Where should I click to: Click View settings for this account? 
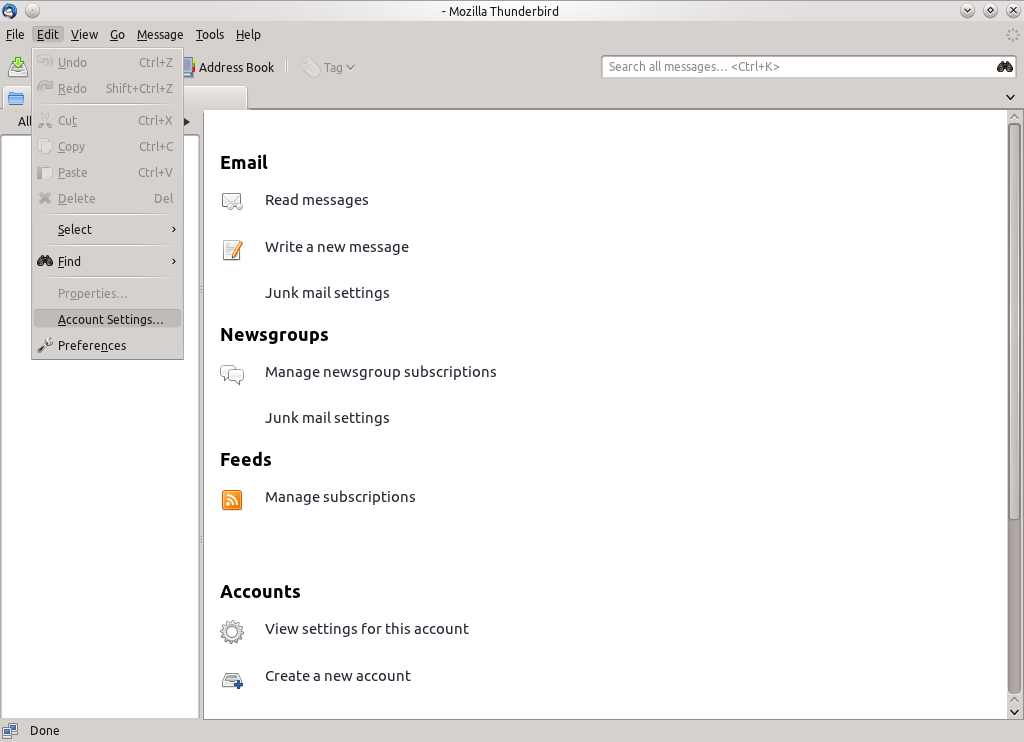(x=367, y=629)
